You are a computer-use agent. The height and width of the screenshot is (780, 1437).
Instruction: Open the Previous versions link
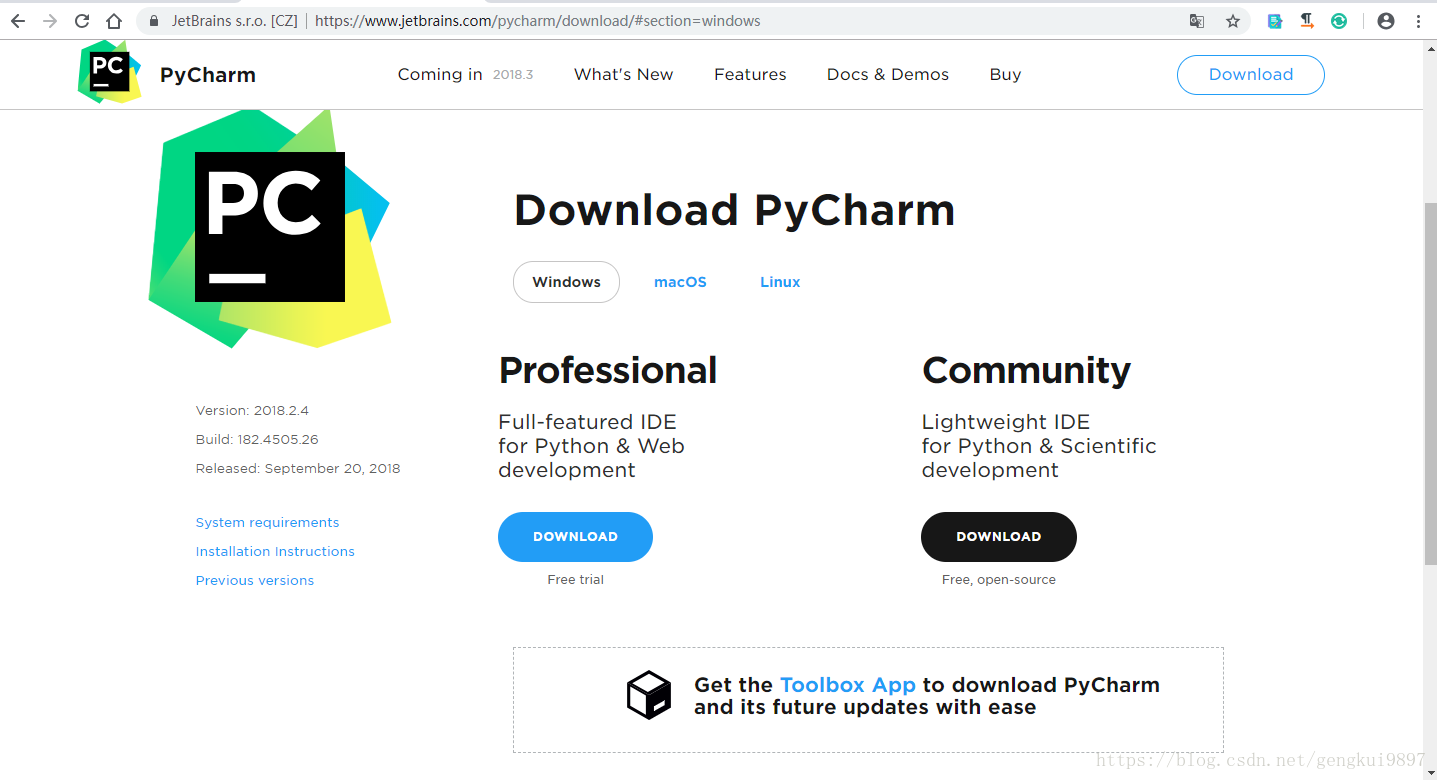254,580
